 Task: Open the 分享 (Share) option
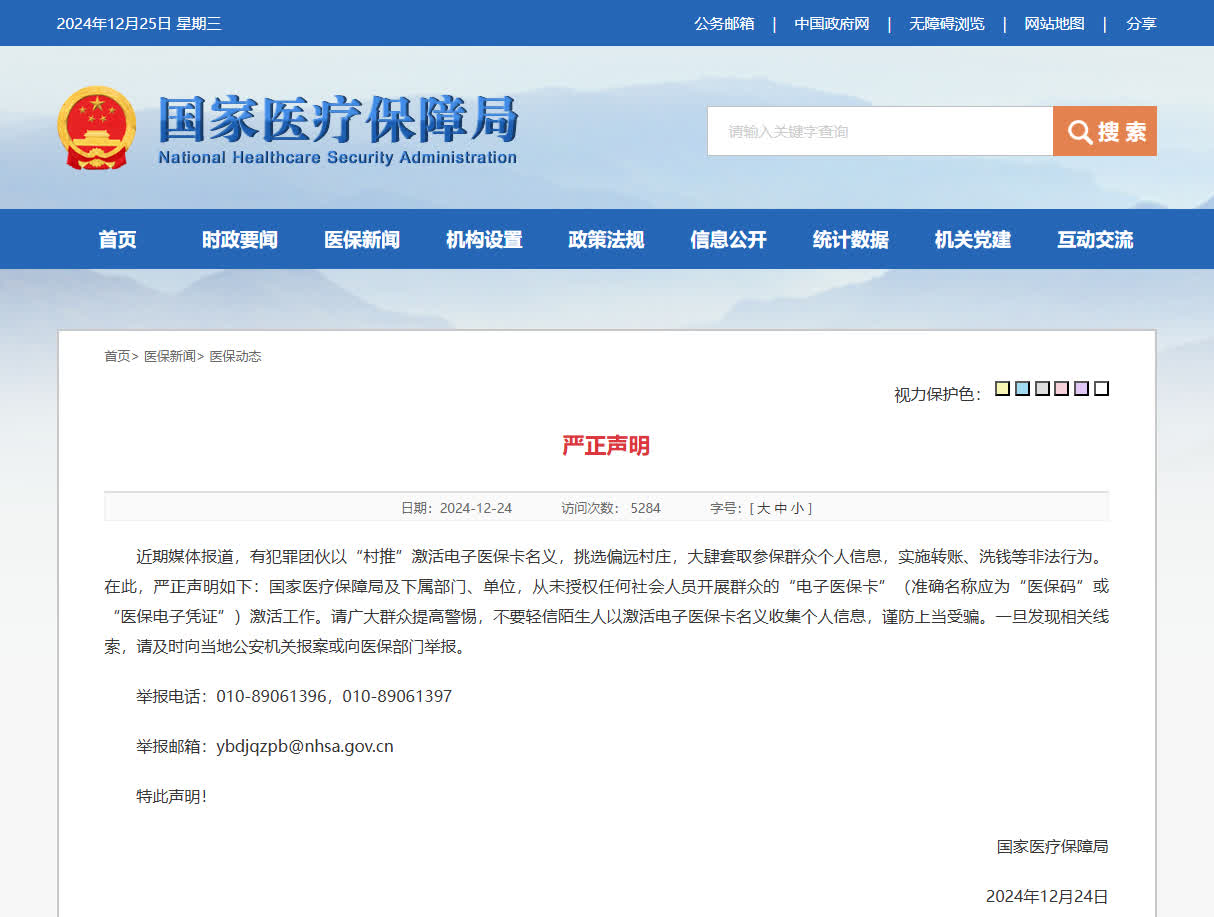[x=1140, y=23]
